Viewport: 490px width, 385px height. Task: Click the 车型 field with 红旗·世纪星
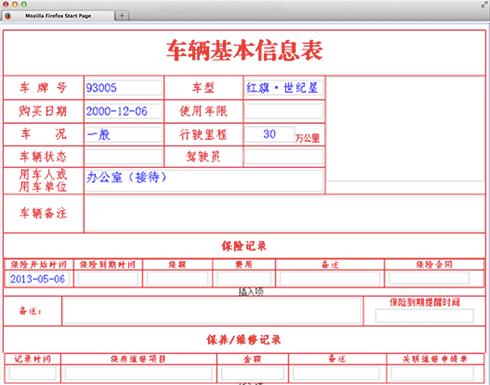point(284,88)
